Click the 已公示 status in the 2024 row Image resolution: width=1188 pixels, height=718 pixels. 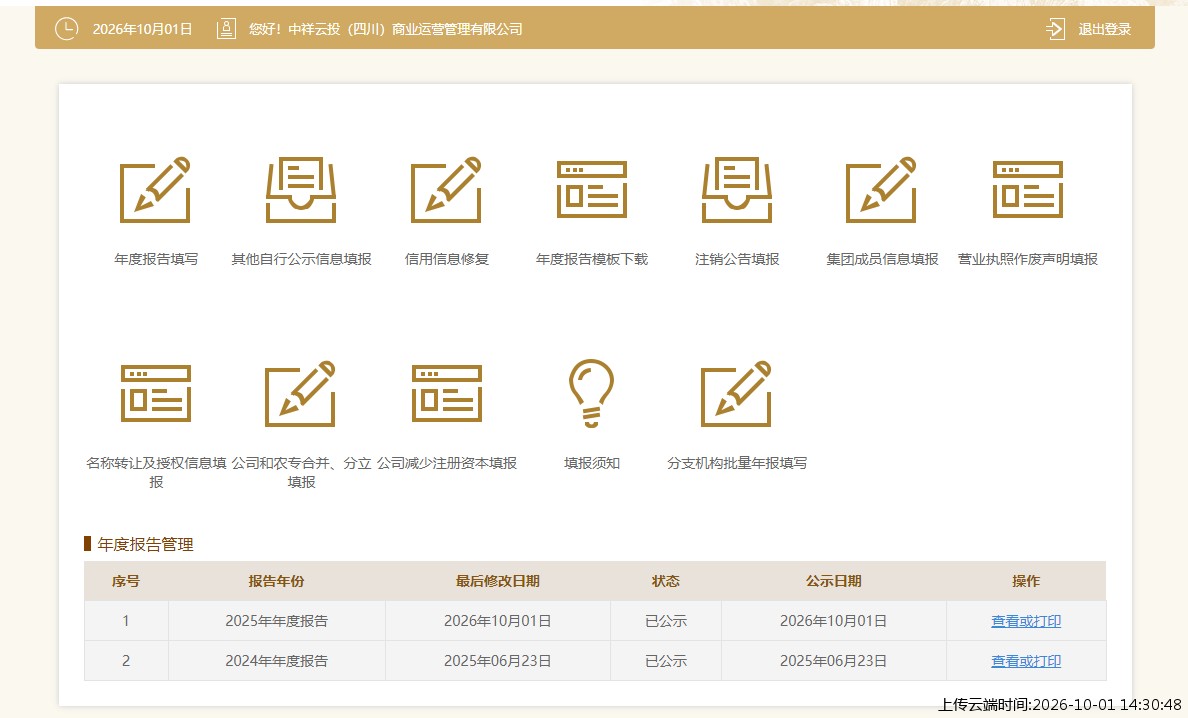click(666, 661)
